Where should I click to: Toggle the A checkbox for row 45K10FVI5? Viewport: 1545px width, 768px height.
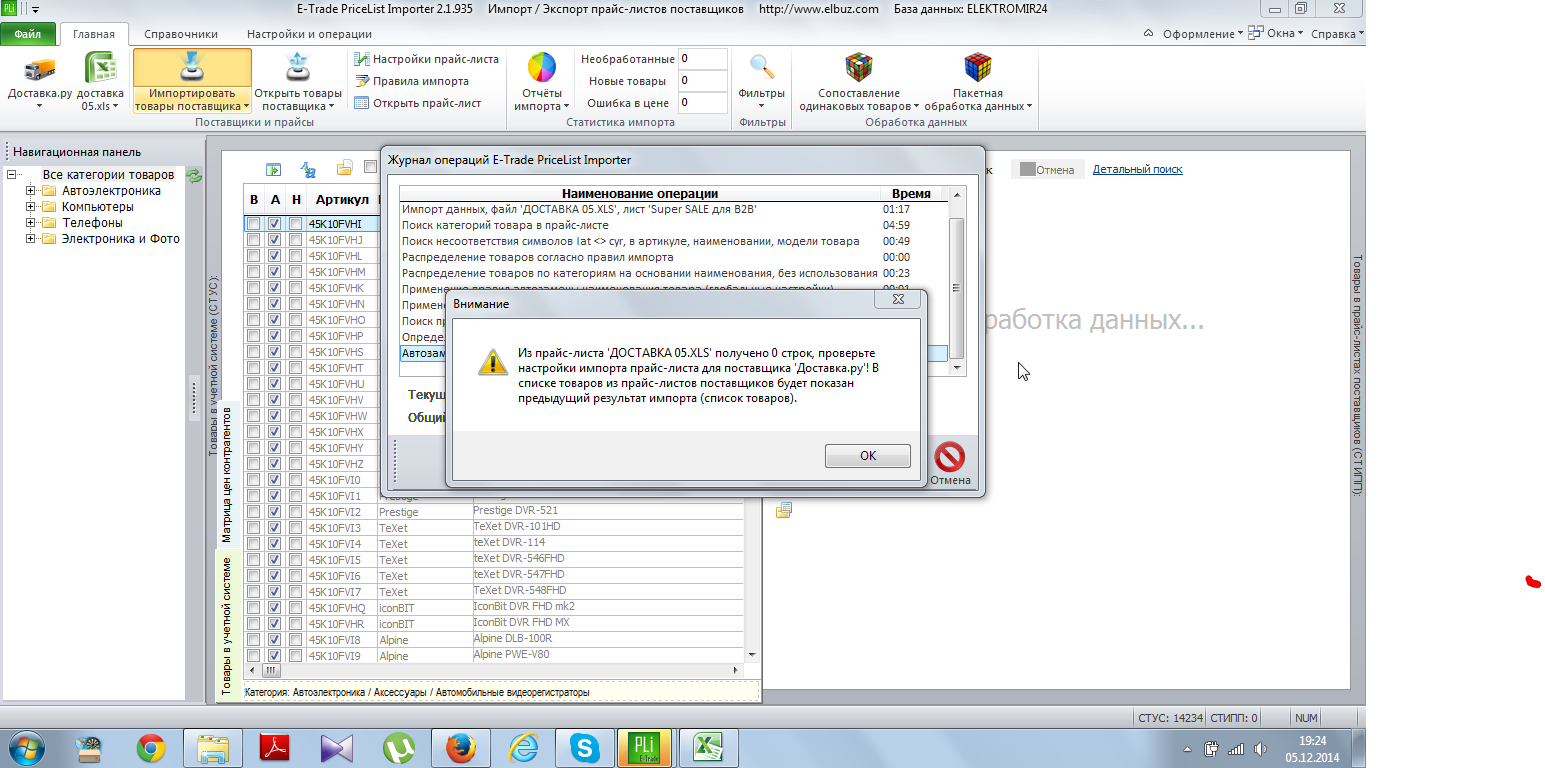[x=274, y=560]
